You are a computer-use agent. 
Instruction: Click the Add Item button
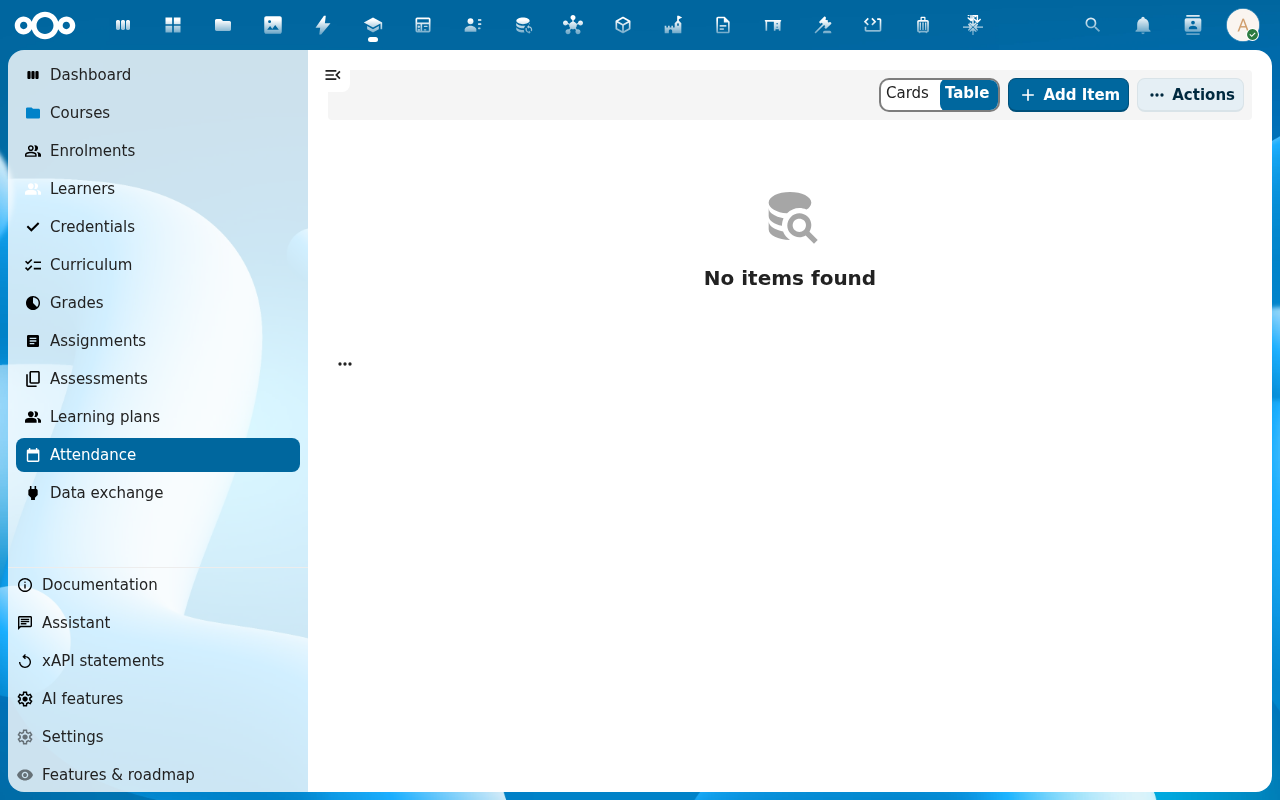(1068, 95)
